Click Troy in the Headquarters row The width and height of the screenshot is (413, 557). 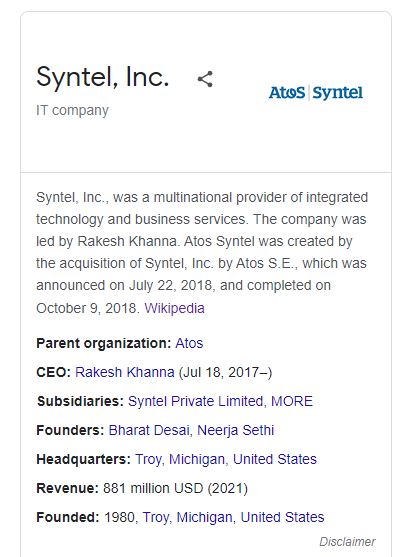click(x=148, y=459)
